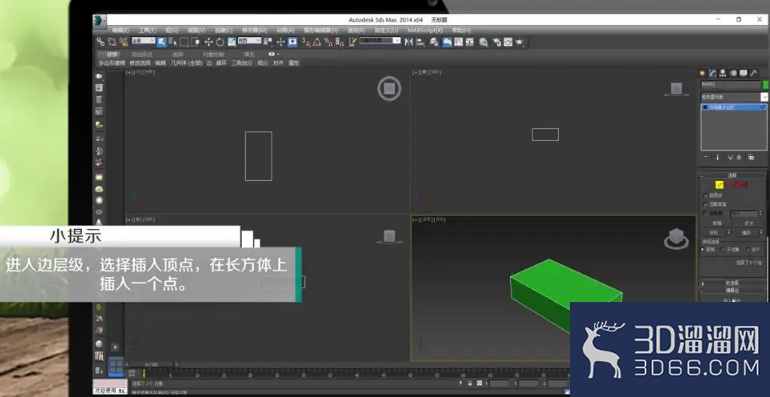770x397 pixels.
Task: Click the 收缩 selection button
Action: coord(717,223)
